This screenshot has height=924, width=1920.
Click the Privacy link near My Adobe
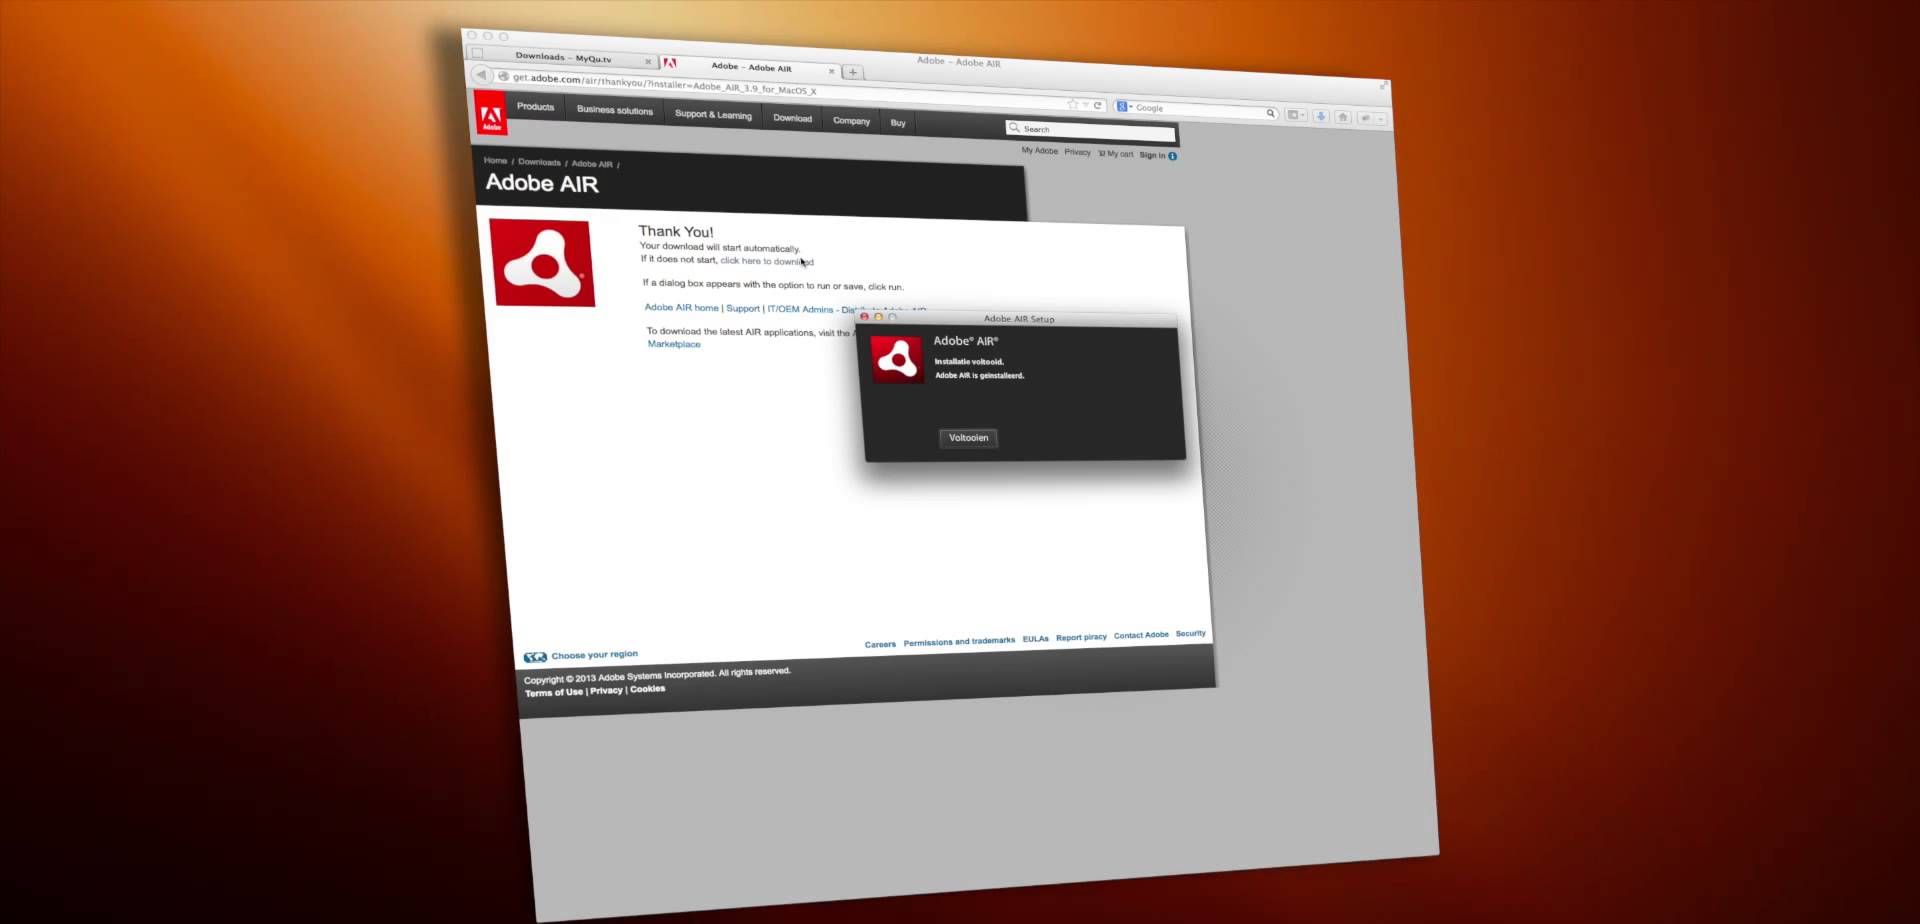(x=1077, y=152)
